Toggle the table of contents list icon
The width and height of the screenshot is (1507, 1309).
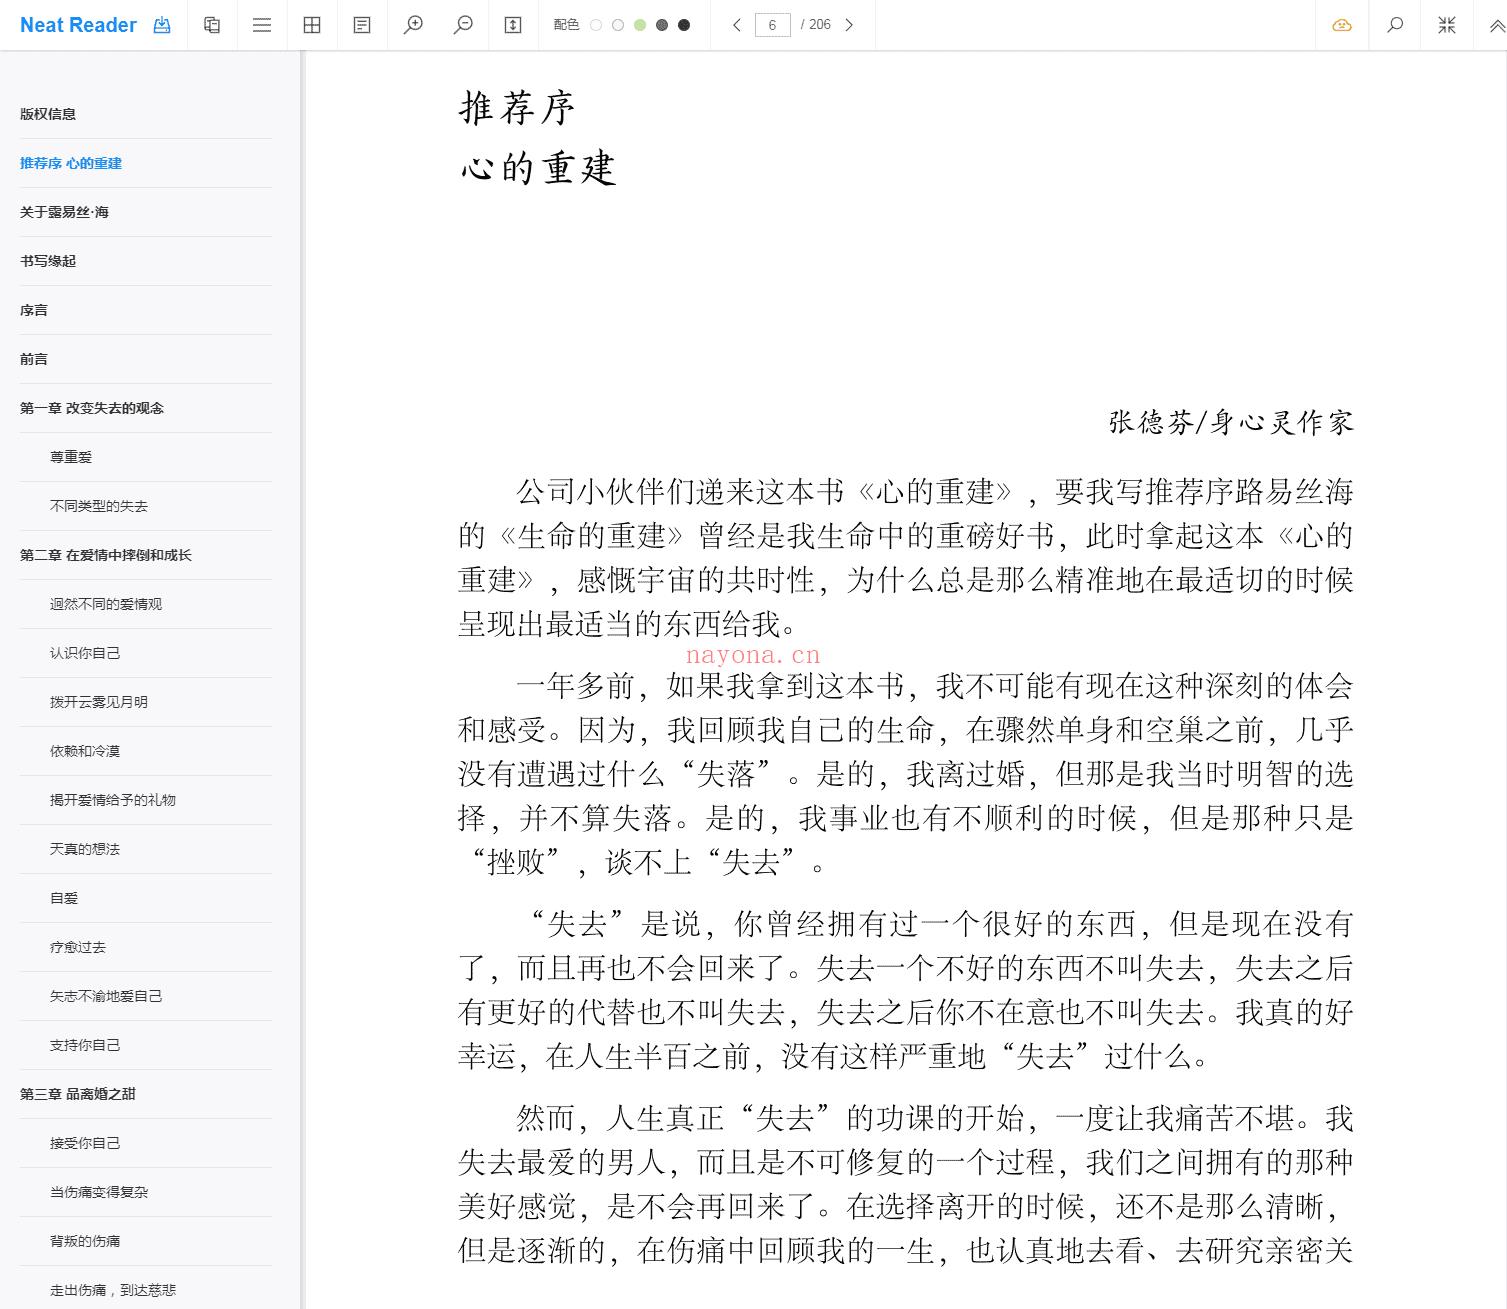[262, 25]
